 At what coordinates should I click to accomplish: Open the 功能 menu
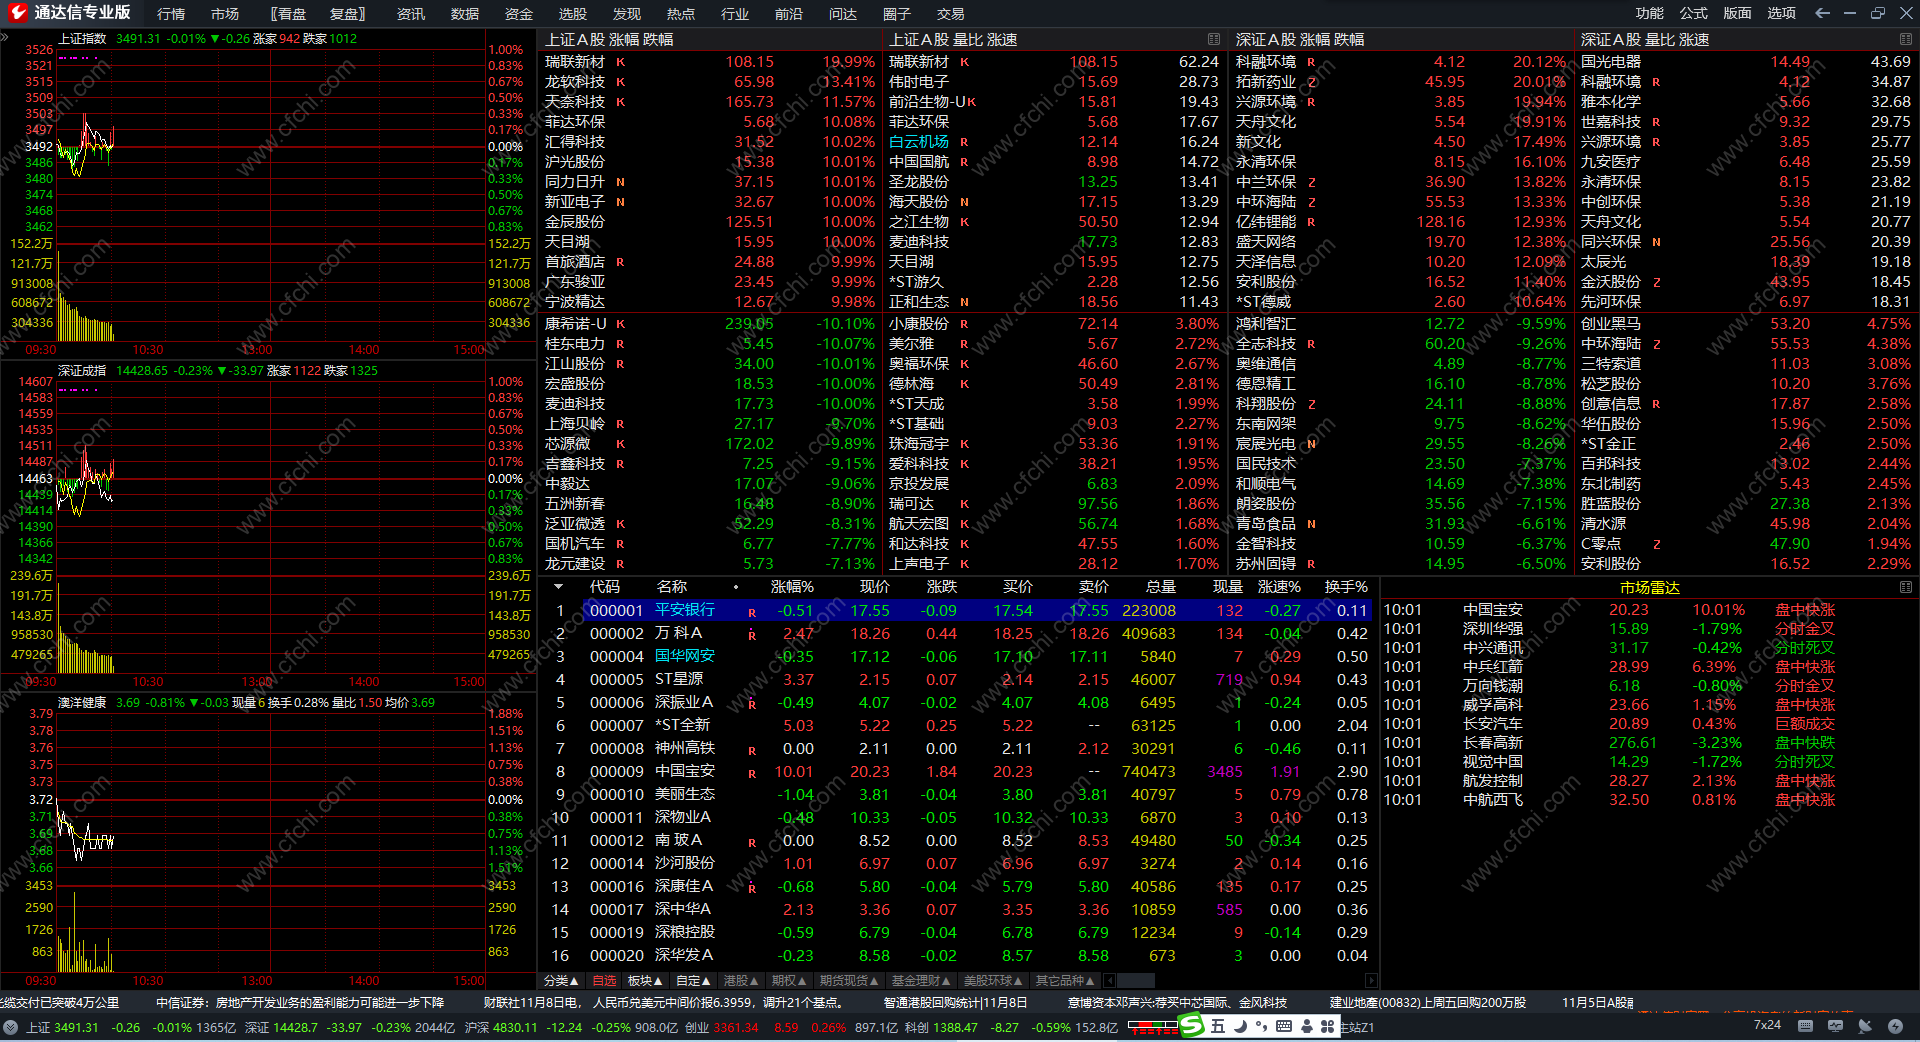tap(1650, 13)
